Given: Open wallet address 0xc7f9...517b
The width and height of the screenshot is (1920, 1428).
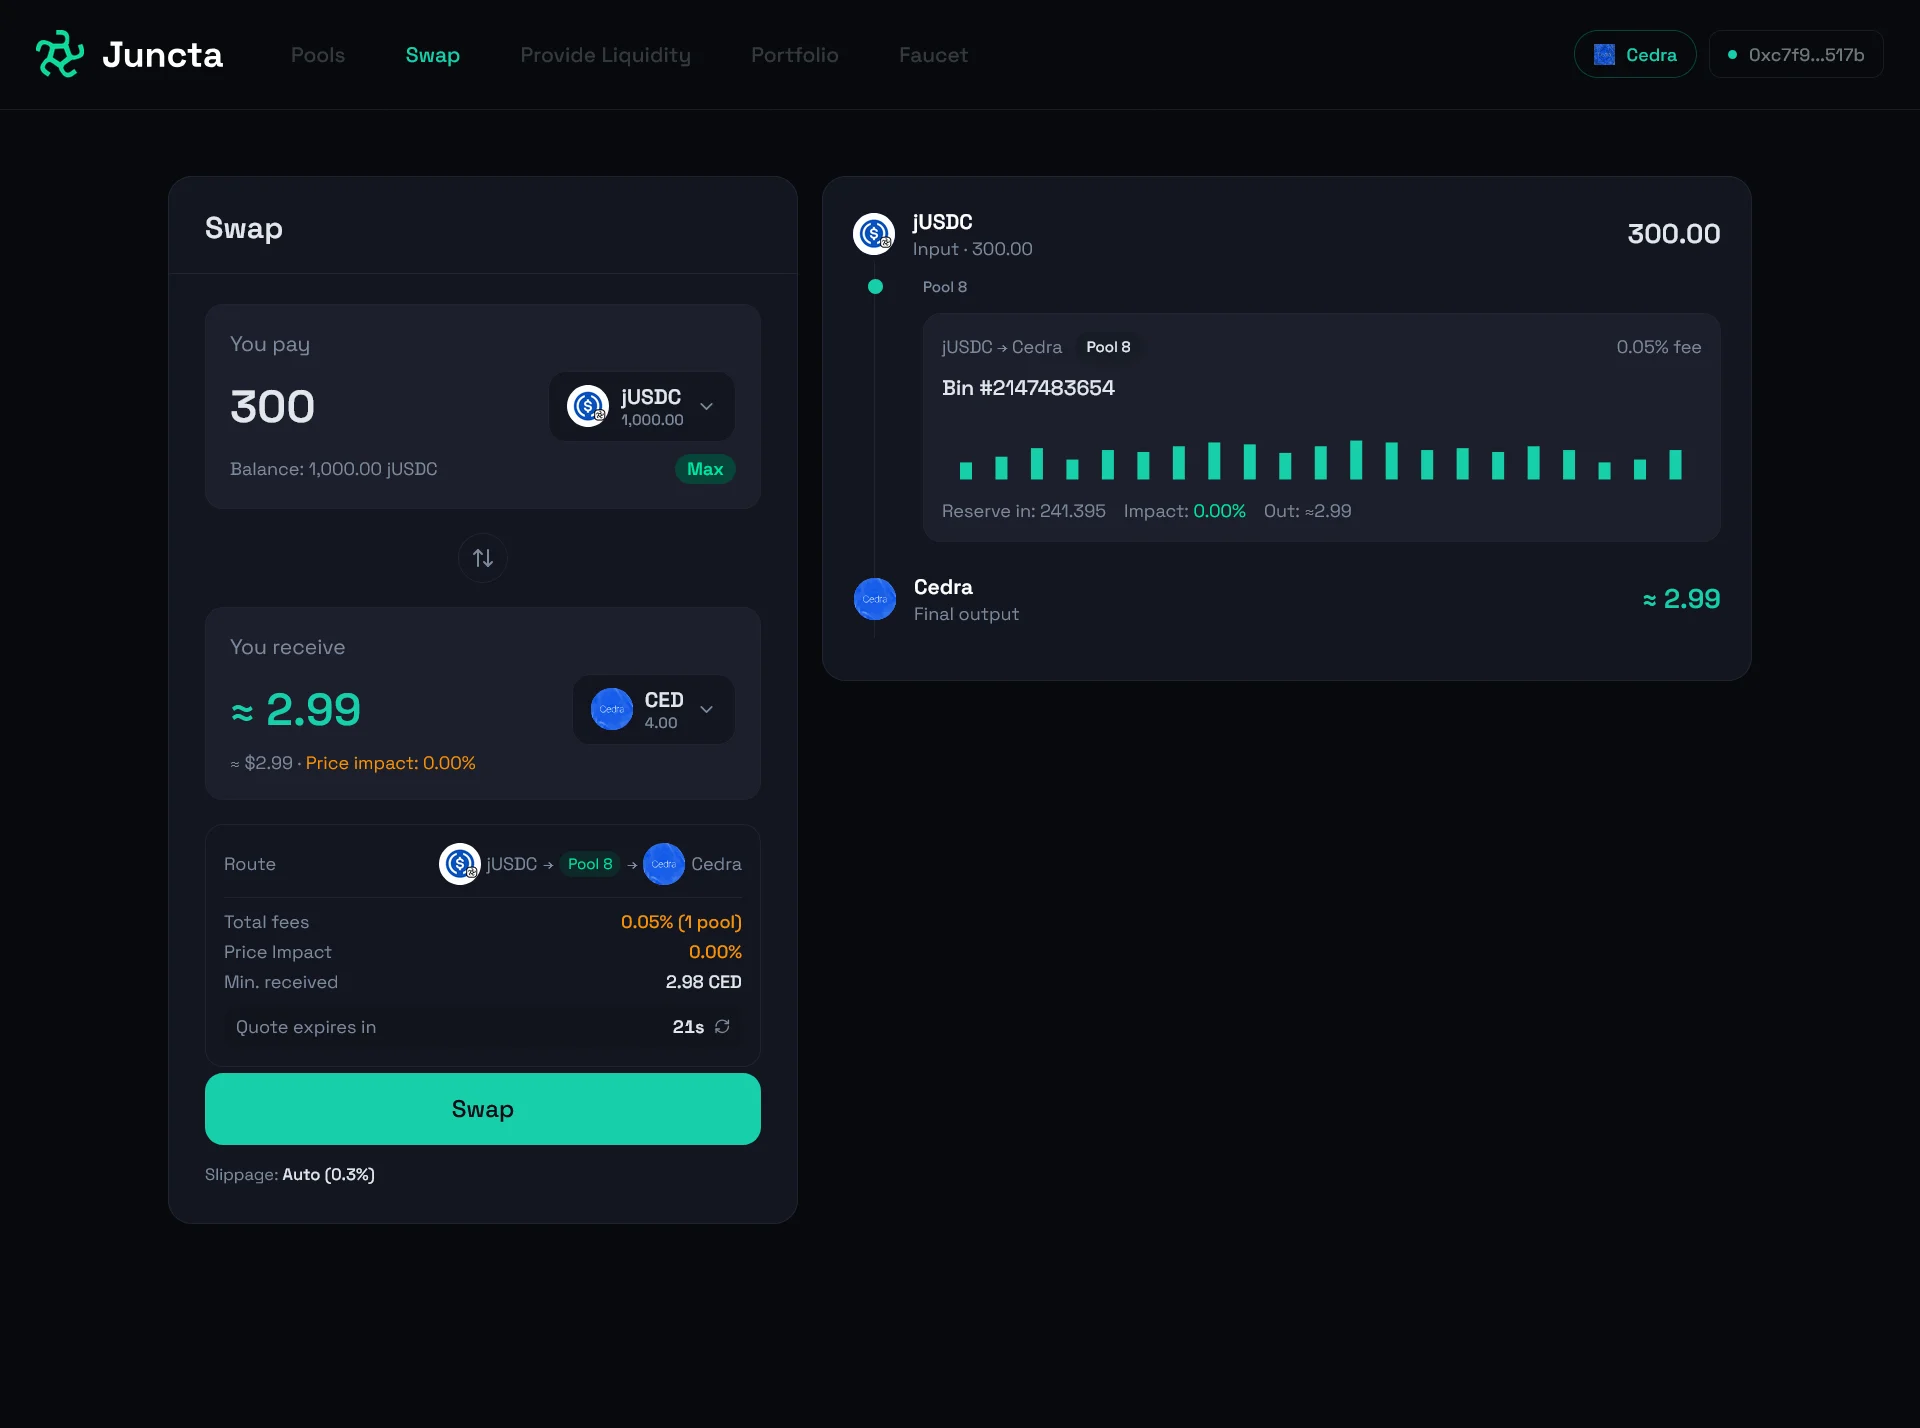Looking at the screenshot, I should click(1796, 54).
